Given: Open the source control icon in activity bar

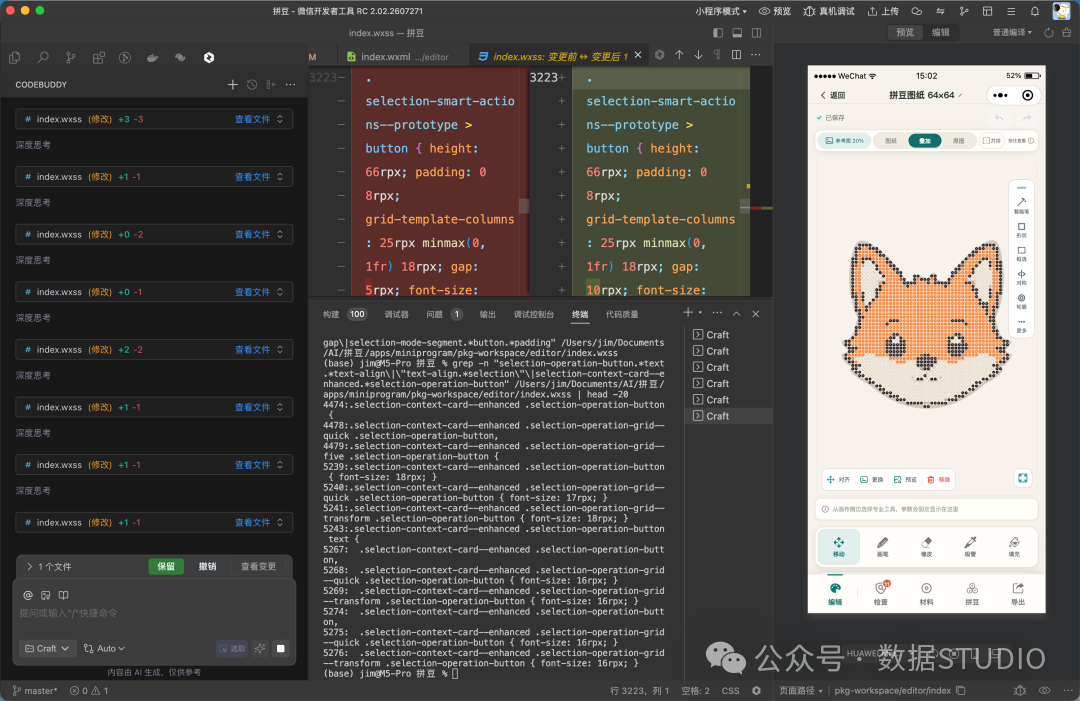Looking at the screenshot, I should [70, 58].
